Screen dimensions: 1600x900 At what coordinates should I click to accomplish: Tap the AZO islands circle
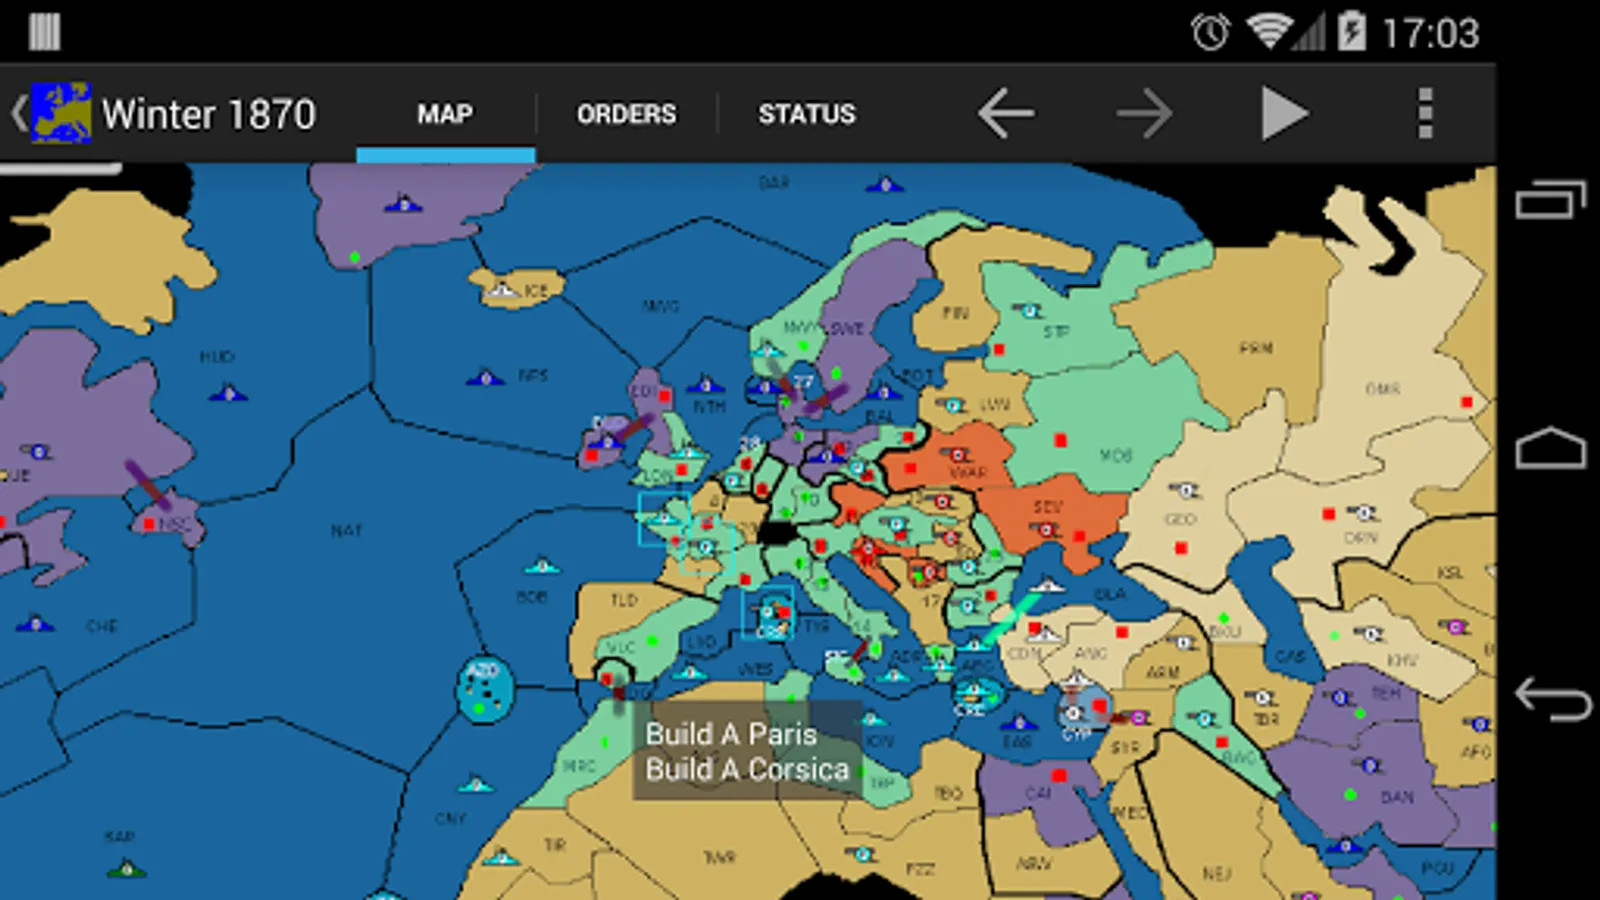pos(484,689)
